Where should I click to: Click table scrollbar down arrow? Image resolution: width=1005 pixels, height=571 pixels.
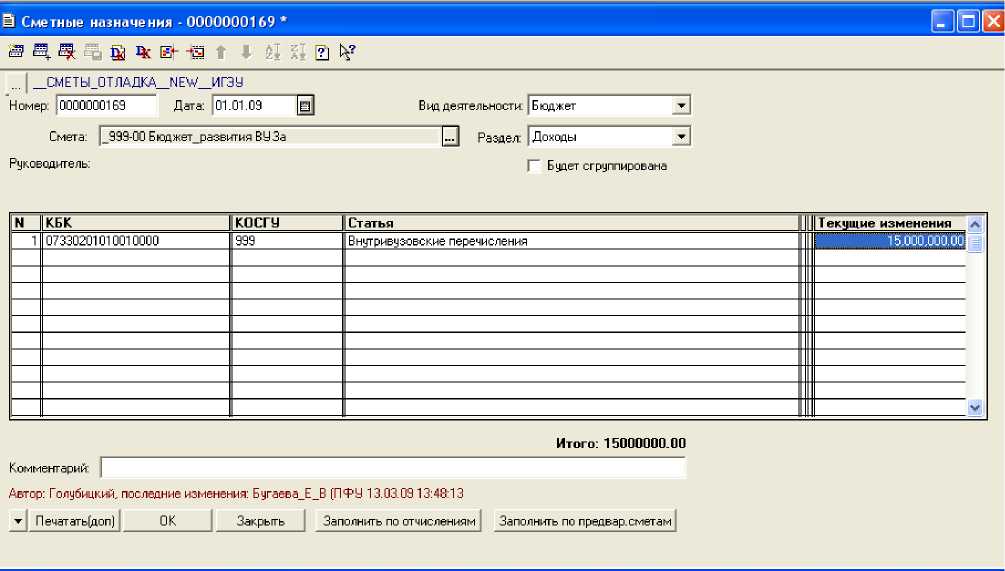pyautogui.click(x=975, y=407)
